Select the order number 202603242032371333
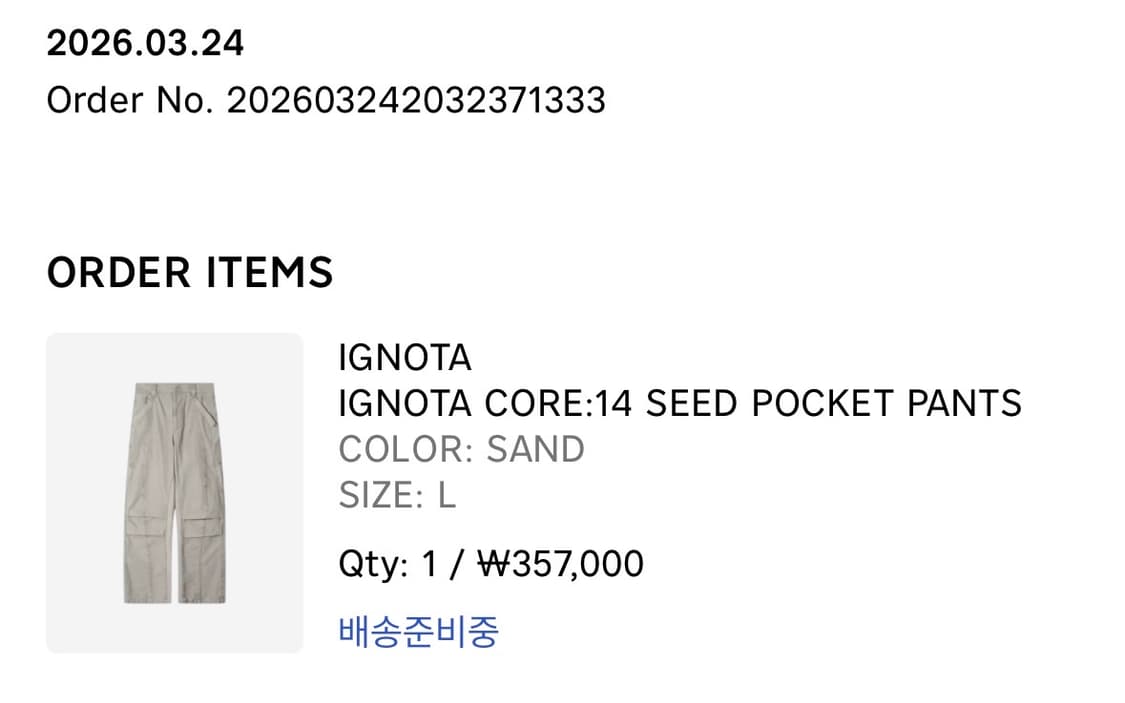The image size is (1125, 703). click(416, 100)
